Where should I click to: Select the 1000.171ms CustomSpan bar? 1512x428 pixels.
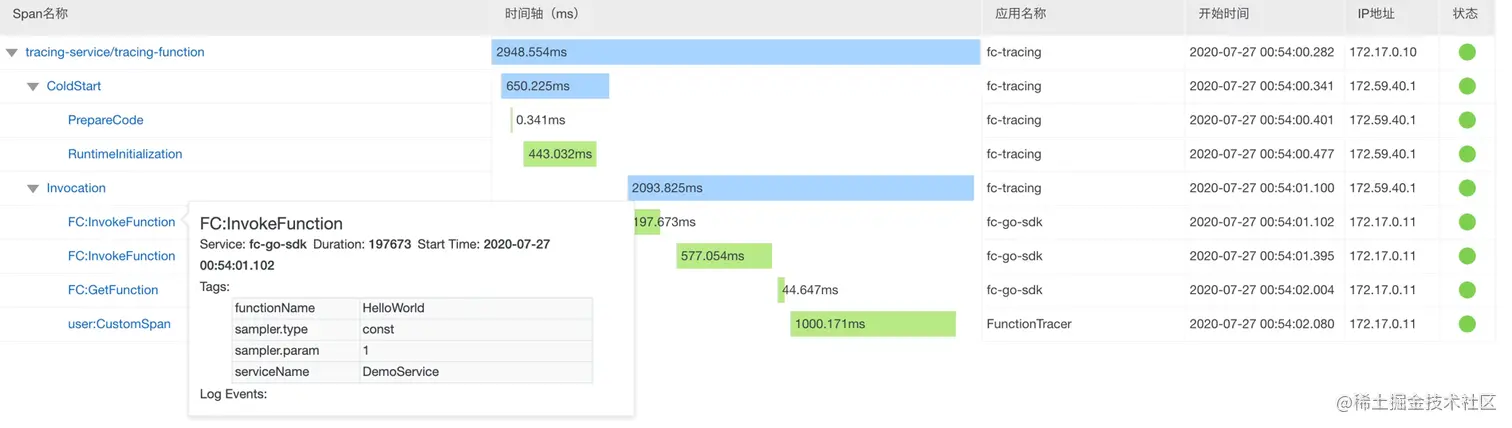coord(873,324)
